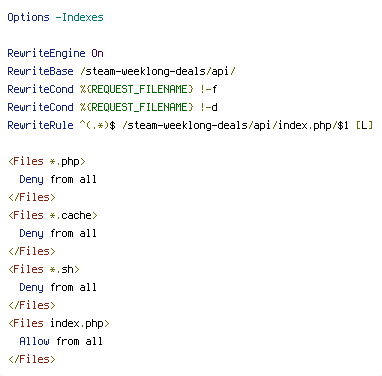Click 'Deny from all' under *.sh block

point(58,287)
